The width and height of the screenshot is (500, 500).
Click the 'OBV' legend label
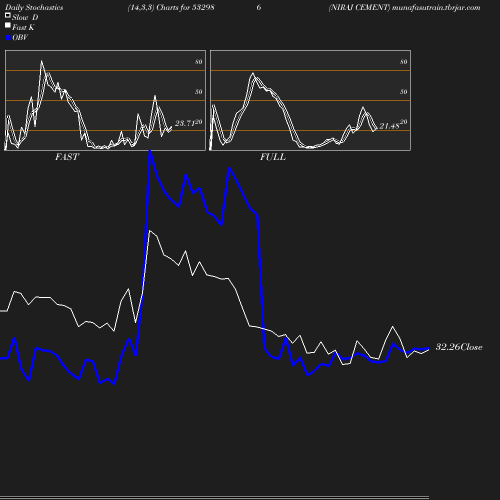[20, 37]
